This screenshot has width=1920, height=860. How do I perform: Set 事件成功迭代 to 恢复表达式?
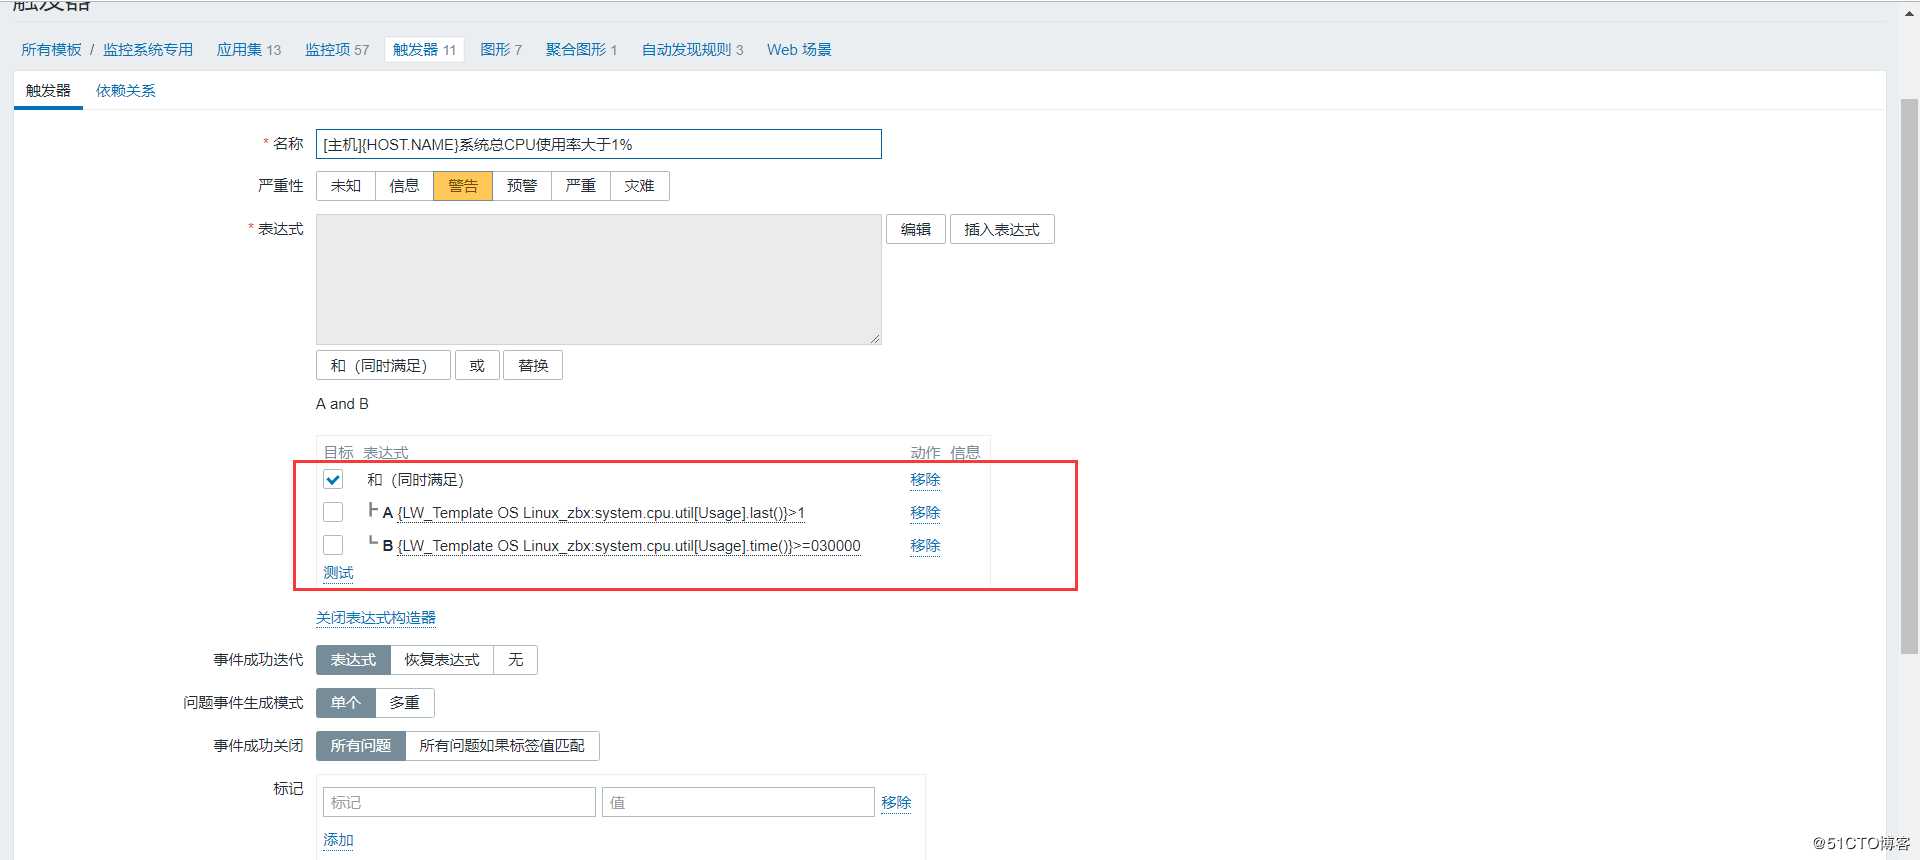coord(442,660)
